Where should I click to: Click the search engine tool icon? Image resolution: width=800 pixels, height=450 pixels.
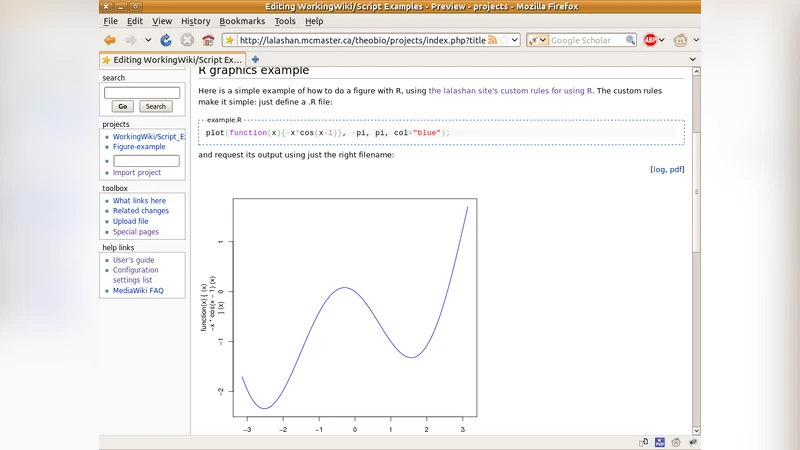coord(534,40)
